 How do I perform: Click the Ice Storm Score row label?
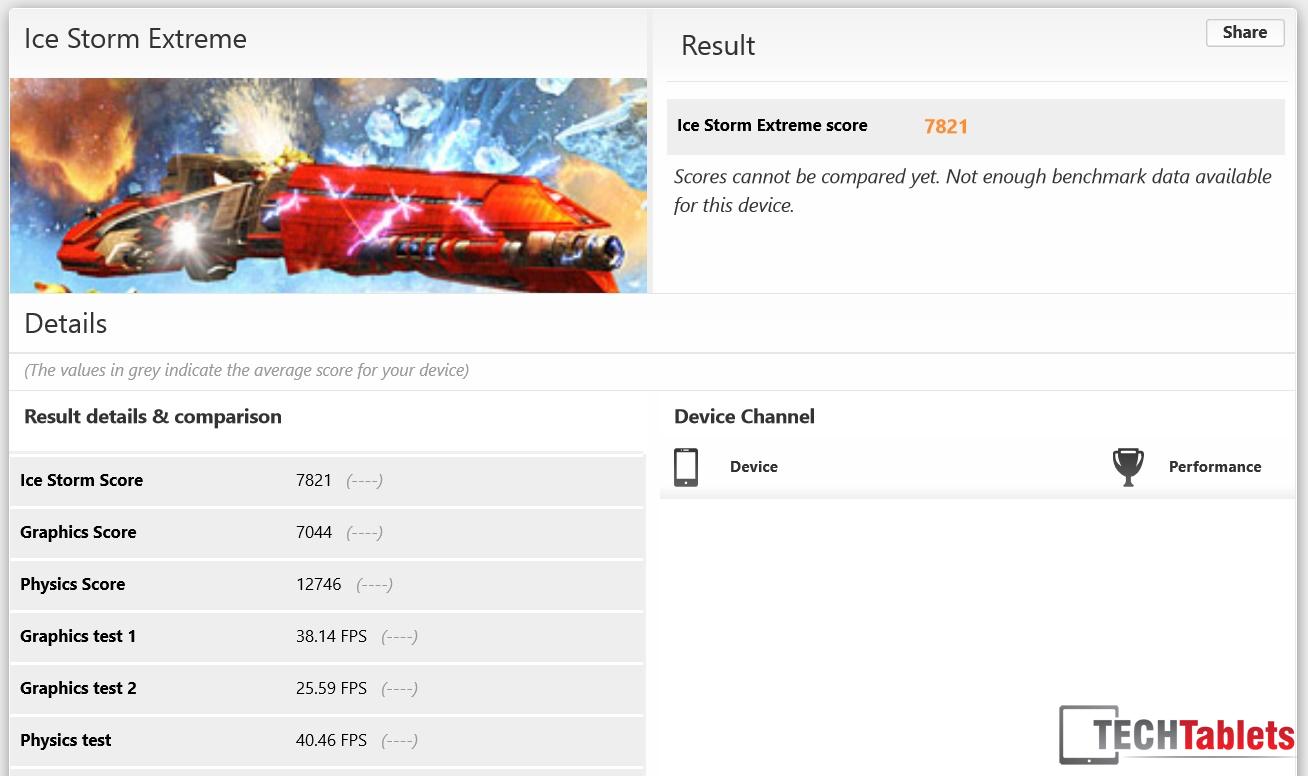pyautogui.click(x=81, y=480)
